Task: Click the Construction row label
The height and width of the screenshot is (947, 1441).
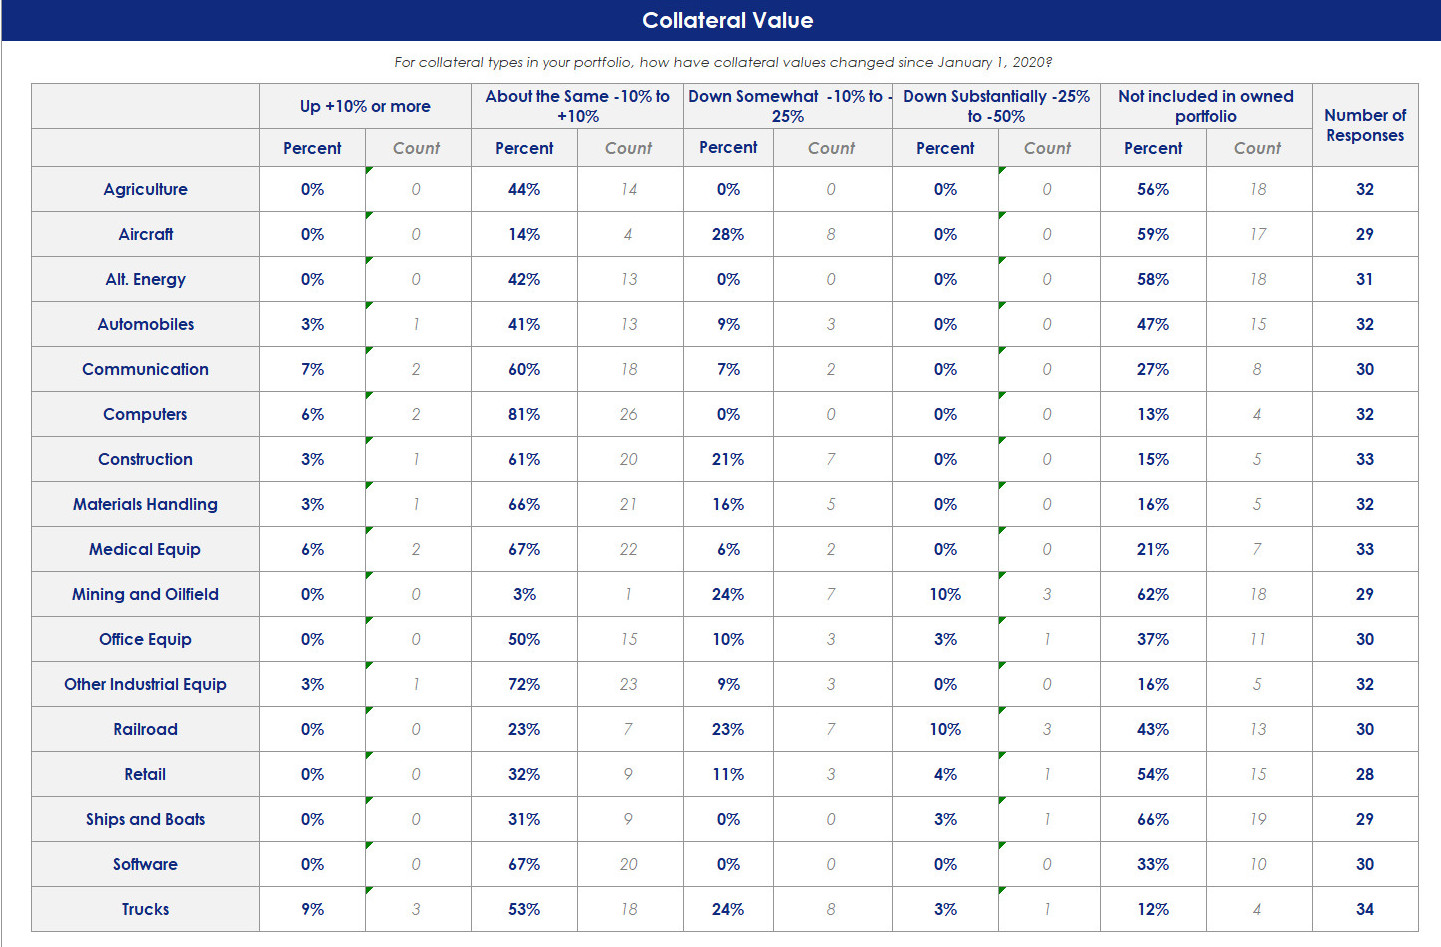Action: (x=145, y=459)
